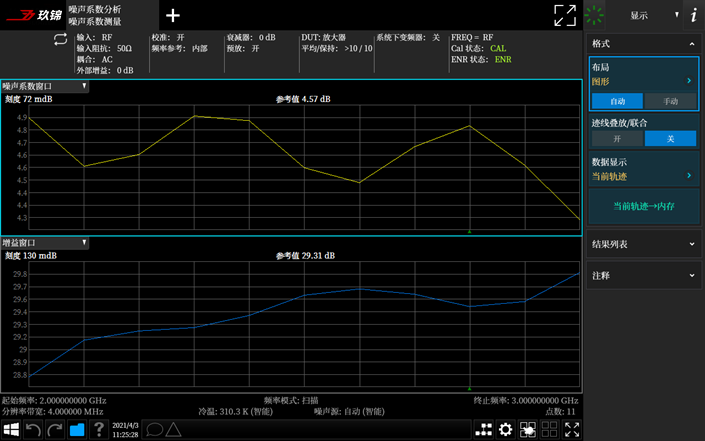705x441 pixels.
Task: Open the node-grid preset icon in bottom bar
Action: pyautogui.click(x=483, y=430)
